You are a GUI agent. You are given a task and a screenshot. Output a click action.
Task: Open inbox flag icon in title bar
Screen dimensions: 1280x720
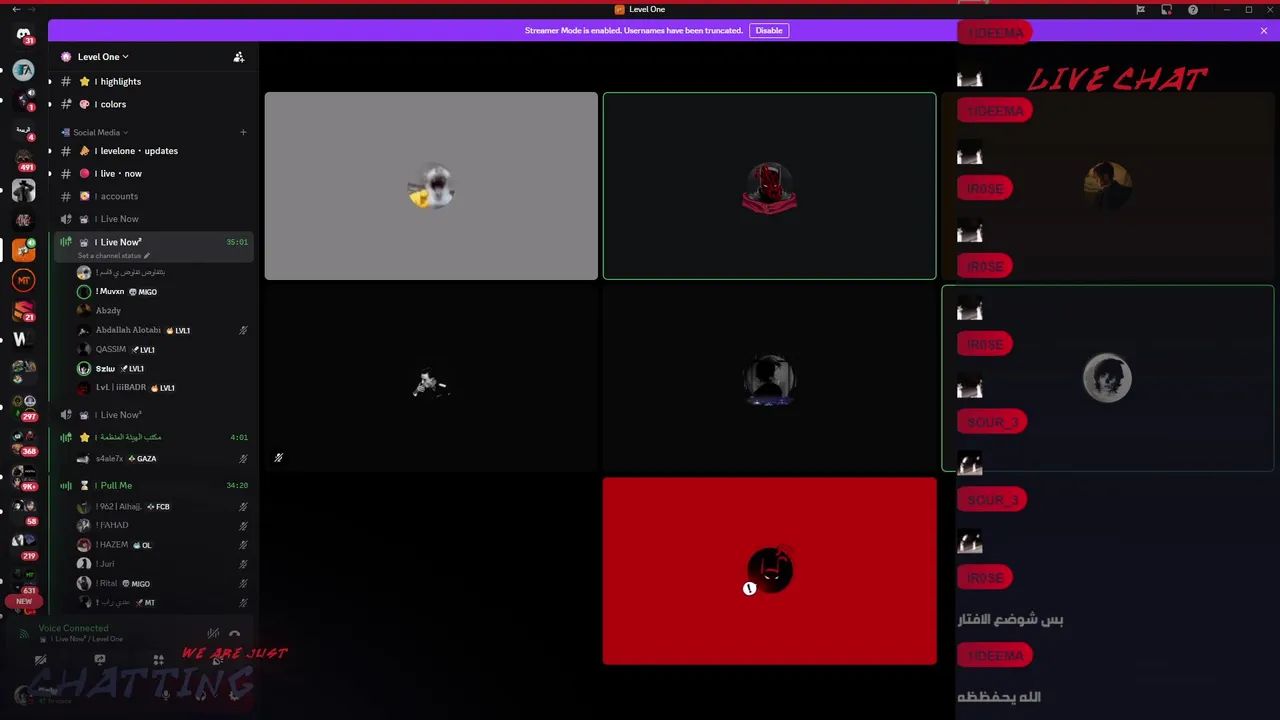click(1140, 10)
